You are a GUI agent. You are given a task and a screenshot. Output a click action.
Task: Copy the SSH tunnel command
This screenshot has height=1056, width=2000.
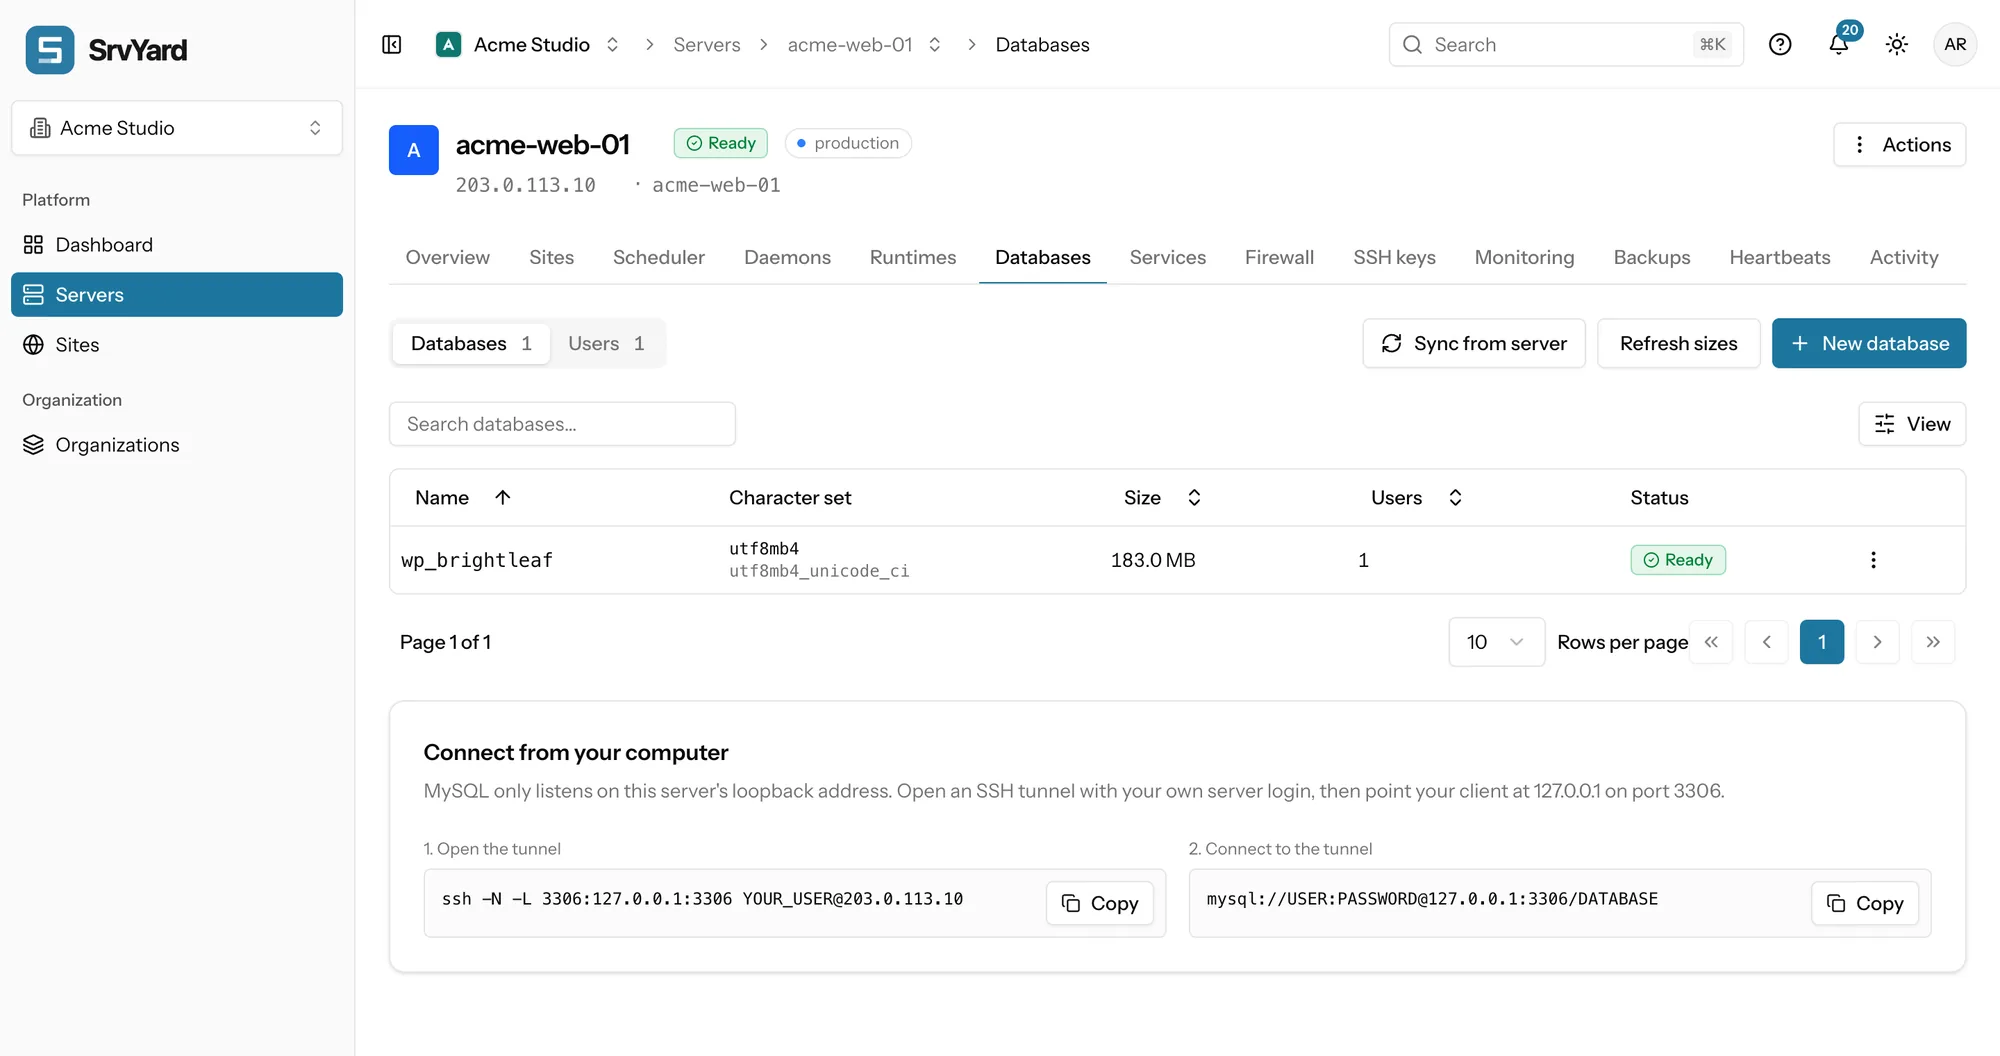[x=1100, y=903]
